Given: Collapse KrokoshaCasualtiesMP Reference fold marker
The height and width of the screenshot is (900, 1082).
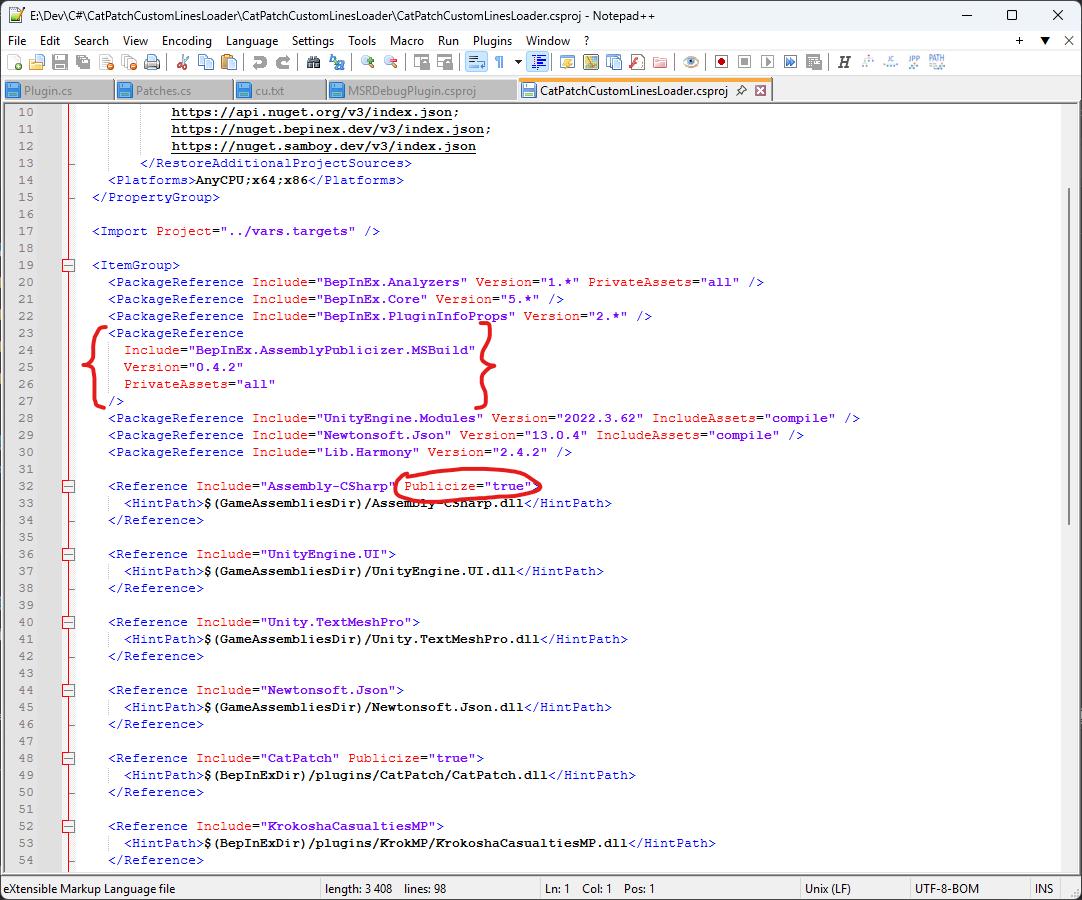Looking at the screenshot, I should point(68,826).
